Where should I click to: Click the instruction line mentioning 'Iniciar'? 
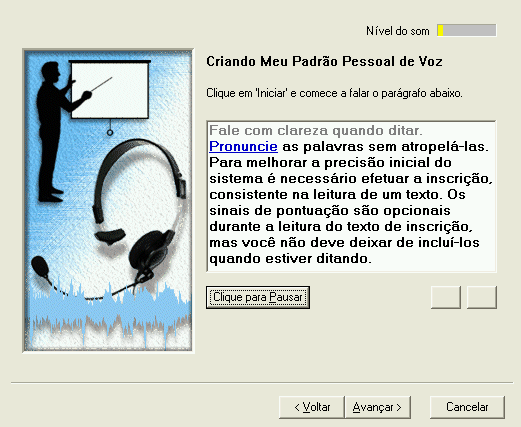coord(334,93)
